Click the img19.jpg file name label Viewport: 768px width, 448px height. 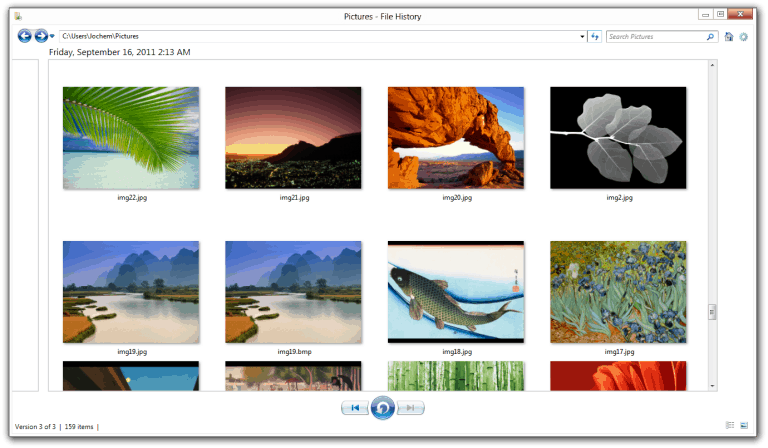pos(132,352)
